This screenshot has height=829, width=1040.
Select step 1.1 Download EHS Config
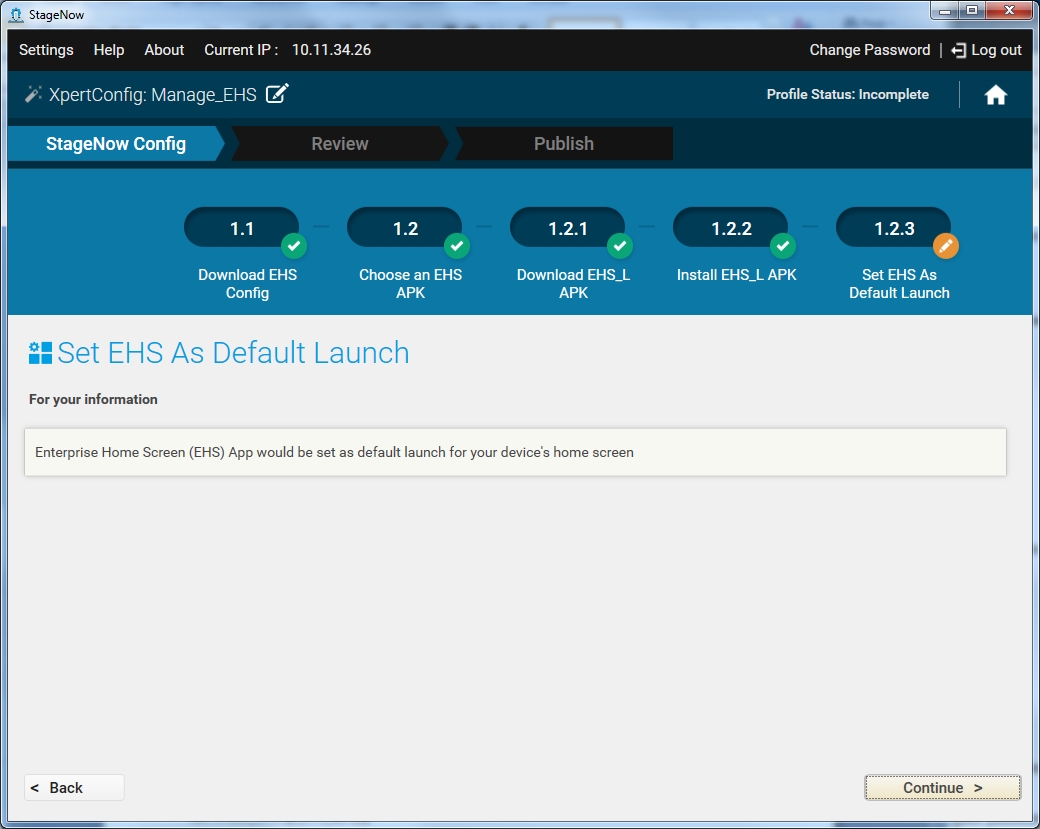click(x=242, y=229)
